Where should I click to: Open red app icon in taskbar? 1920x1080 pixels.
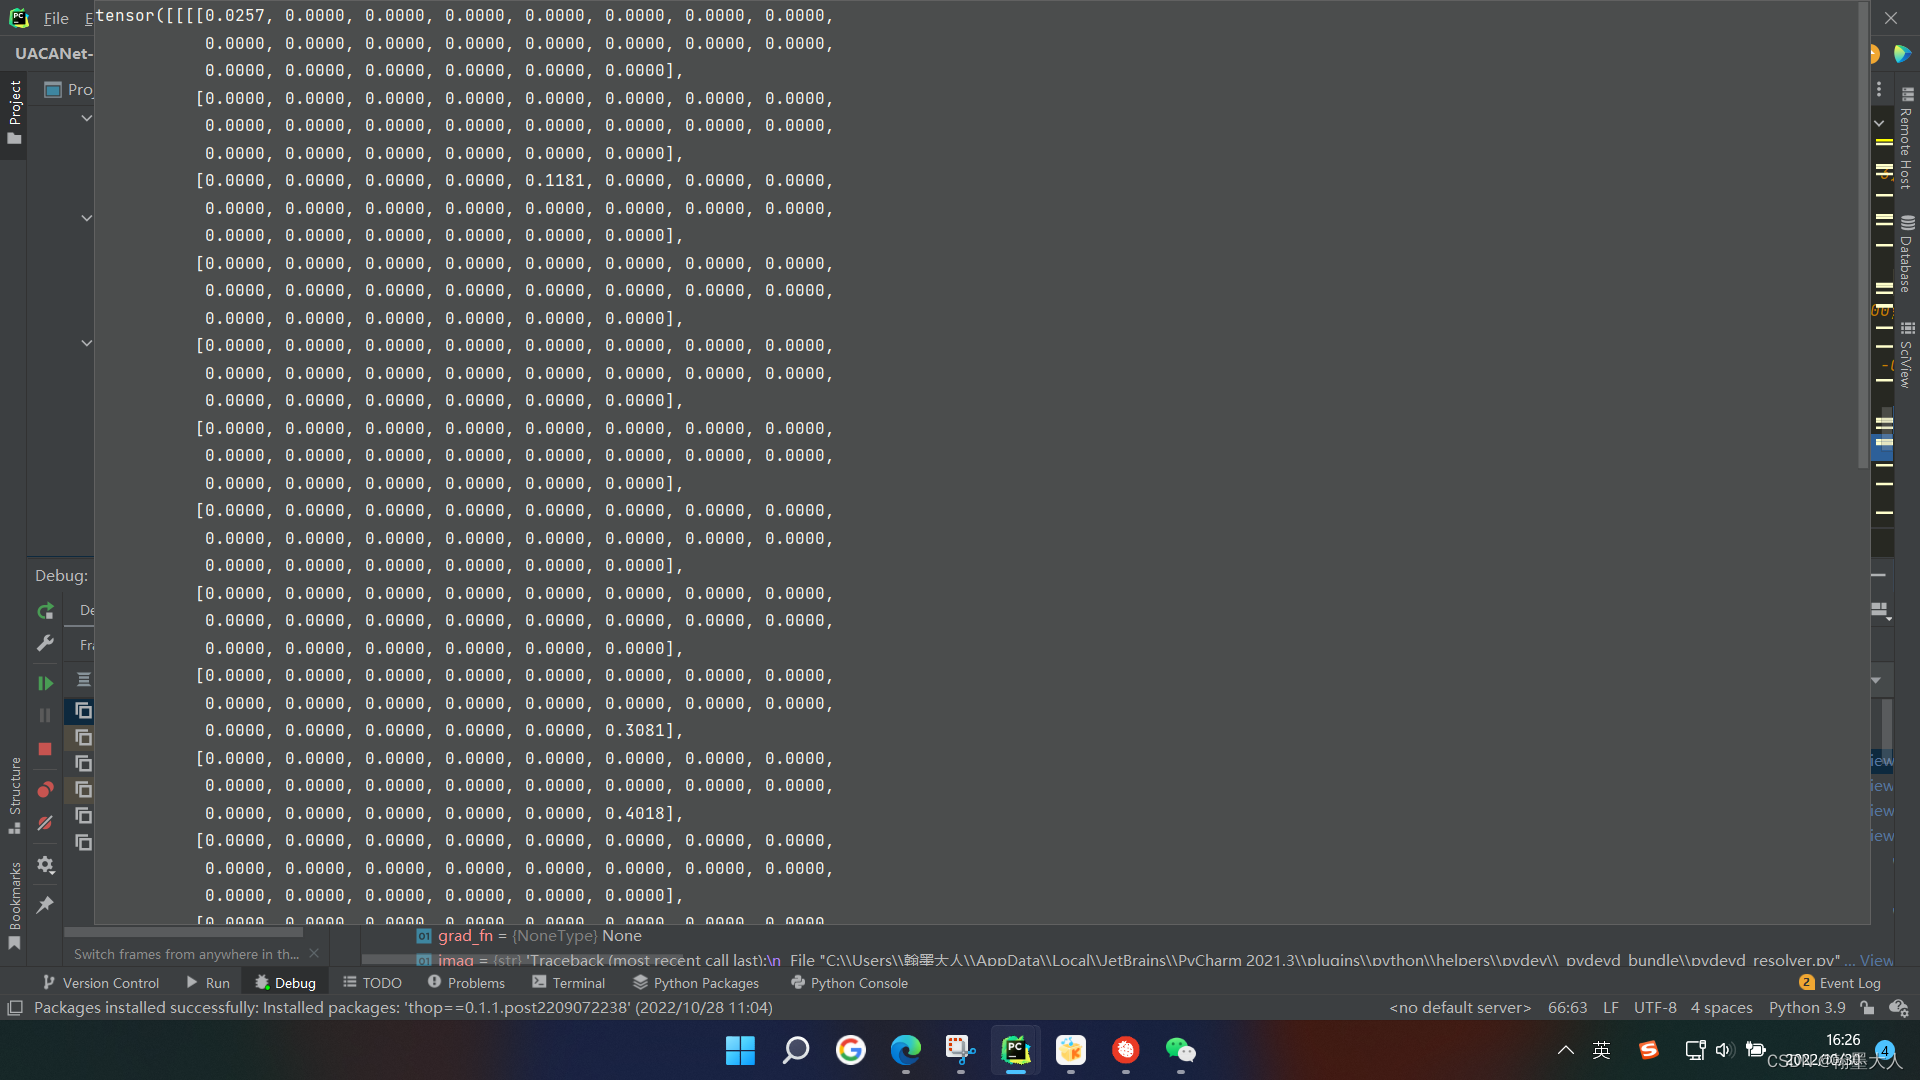[1126, 1051]
